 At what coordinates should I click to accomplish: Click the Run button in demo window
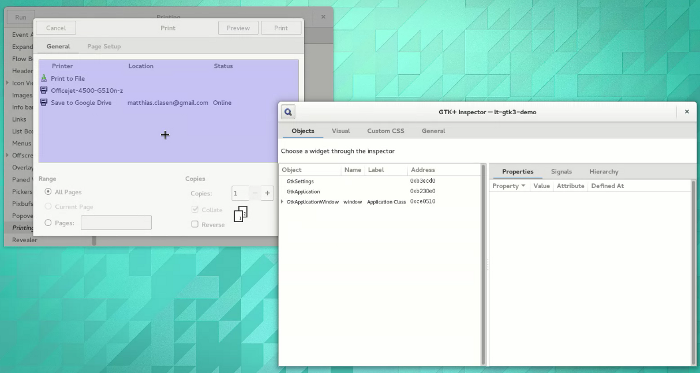click(21, 17)
